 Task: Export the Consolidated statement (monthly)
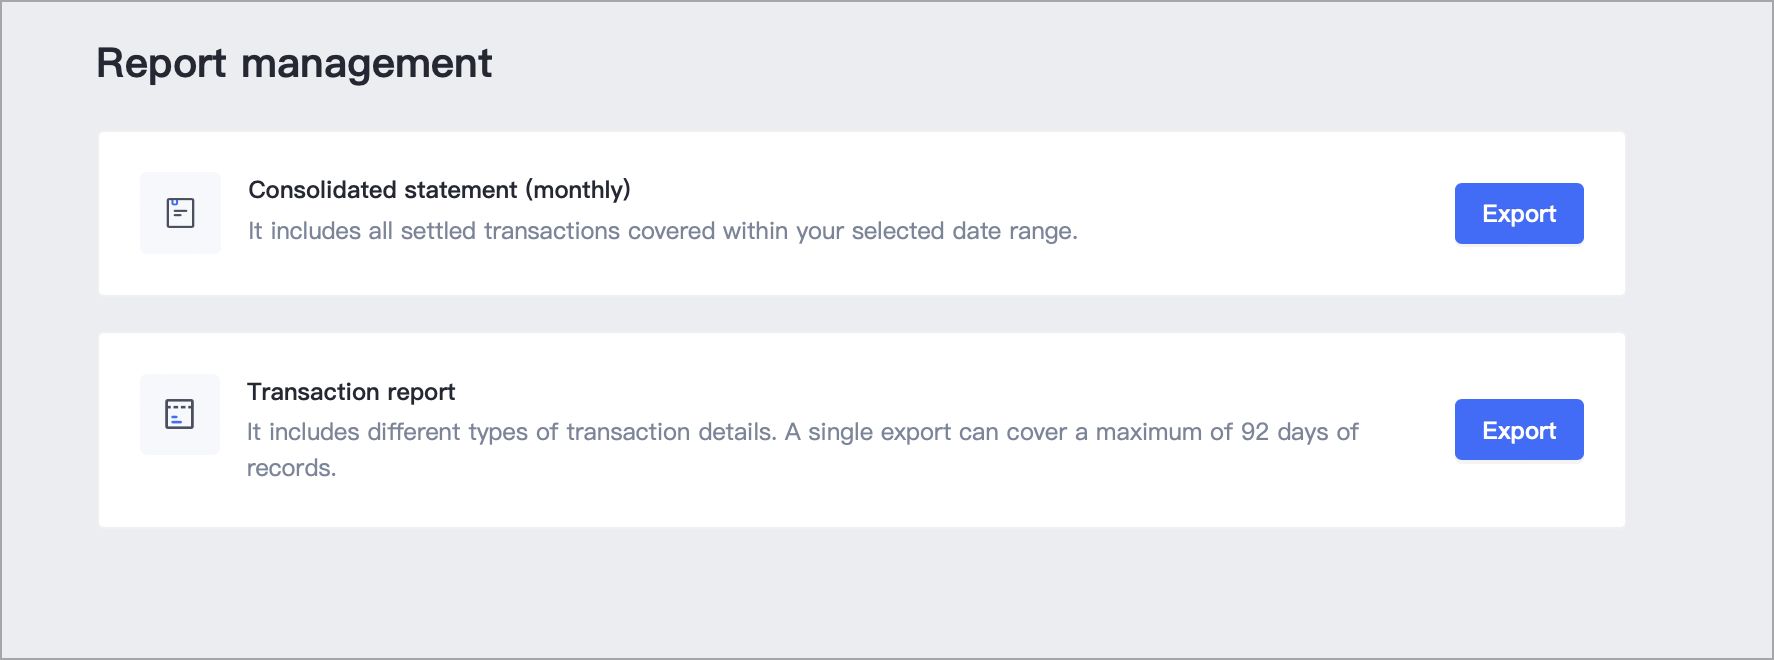(1519, 213)
